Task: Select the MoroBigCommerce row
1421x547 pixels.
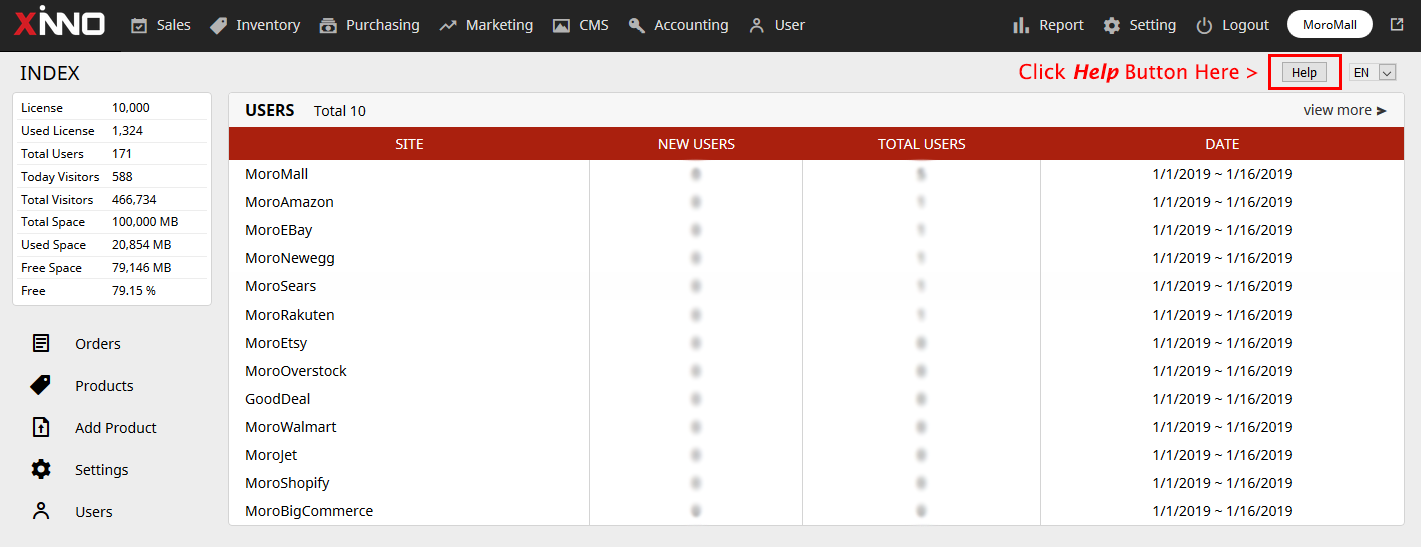Action: click(816, 511)
